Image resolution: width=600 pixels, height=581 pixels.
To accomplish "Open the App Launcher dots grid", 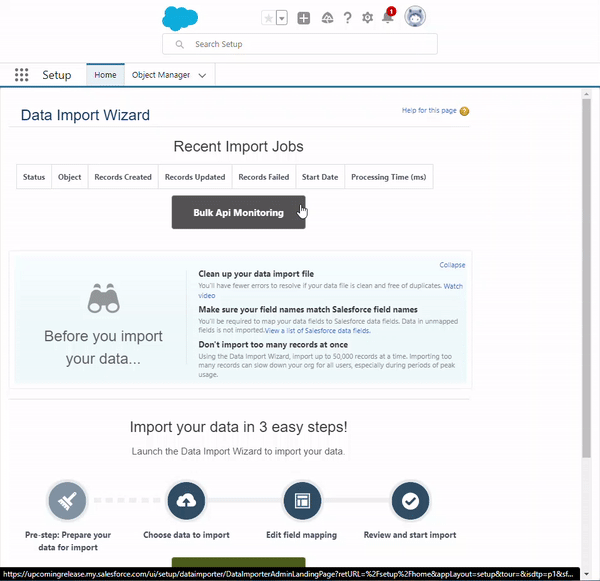I will pos(22,75).
